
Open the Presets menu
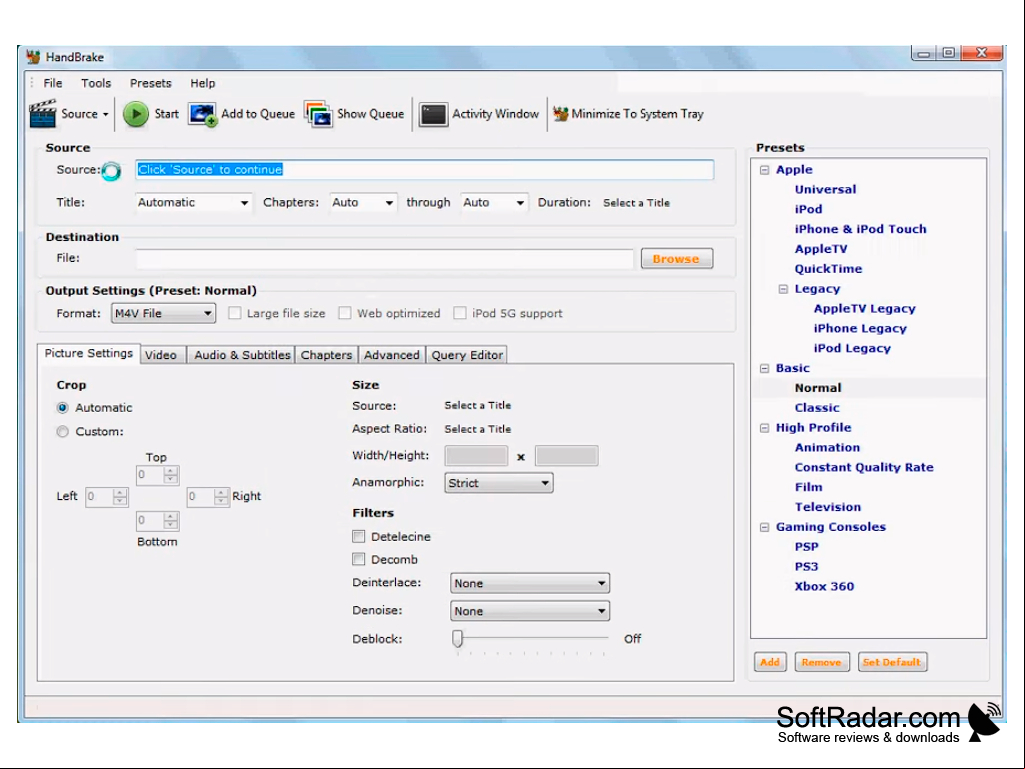click(x=150, y=83)
